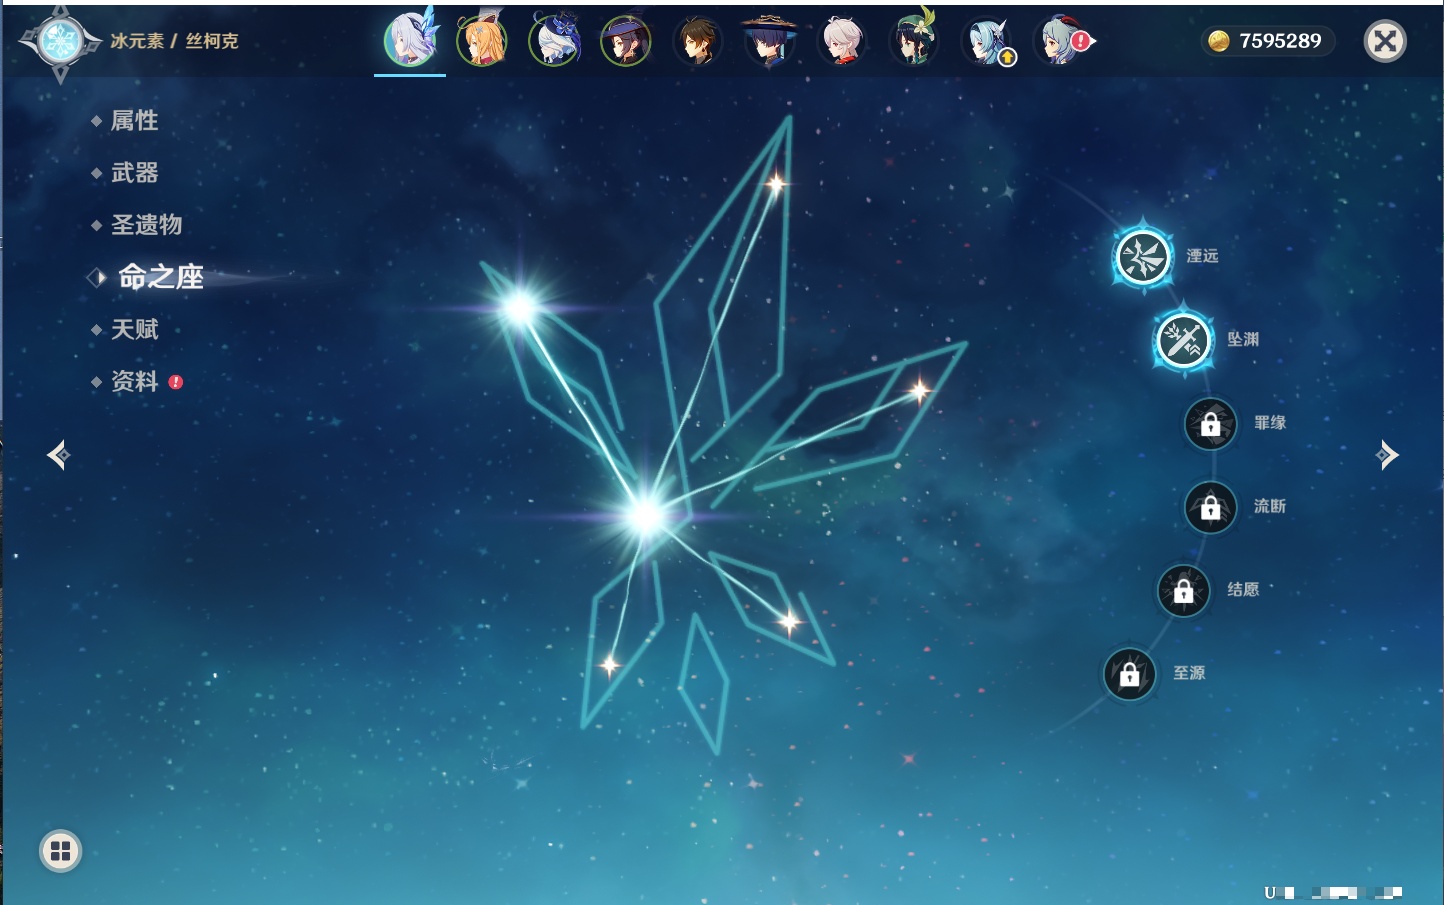Switch to the white-haired avatar with red streak

point(842,41)
